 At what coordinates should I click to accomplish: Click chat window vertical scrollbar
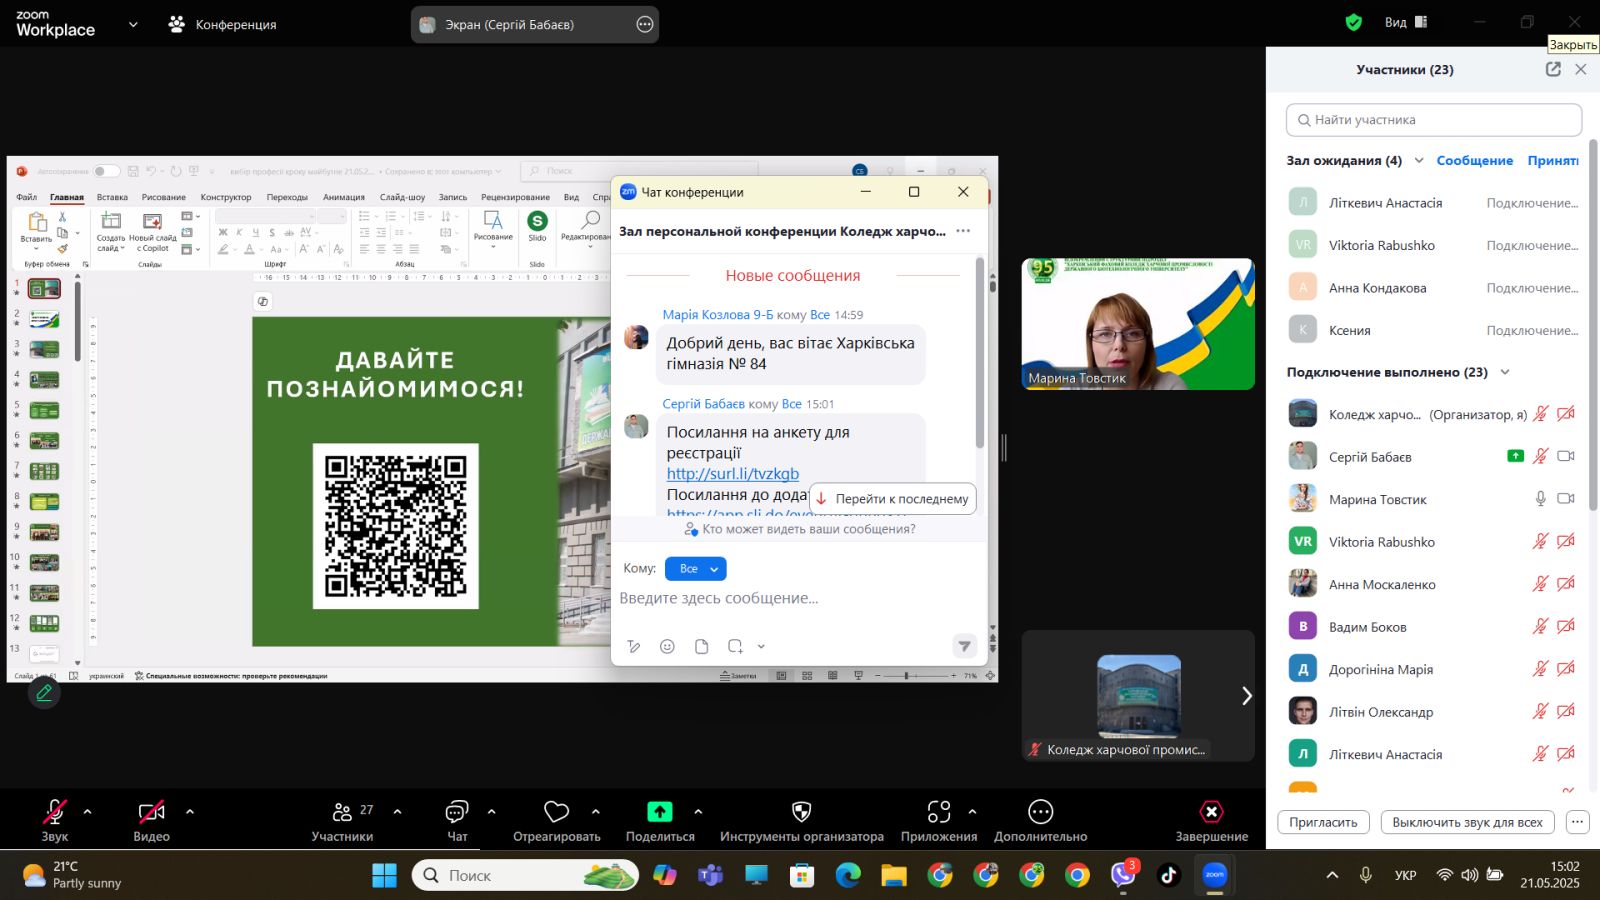click(979, 353)
